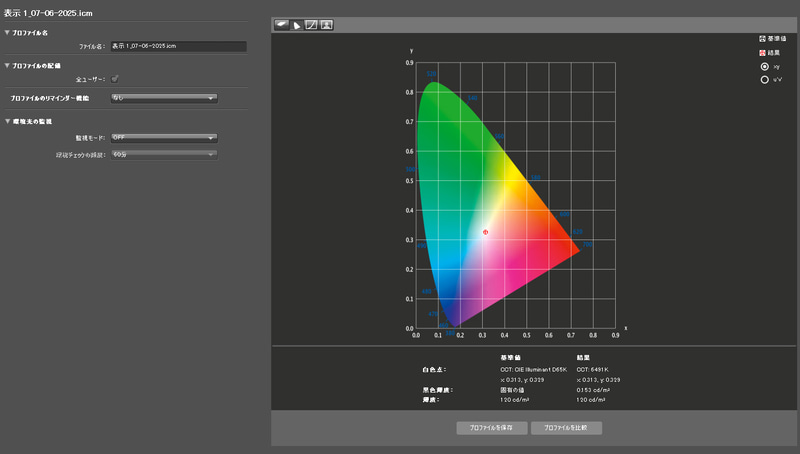Screen dimensions: 800x454
Task: Select the chromaticity diagram view icon
Action: pyautogui.click(x=296, y=24)
